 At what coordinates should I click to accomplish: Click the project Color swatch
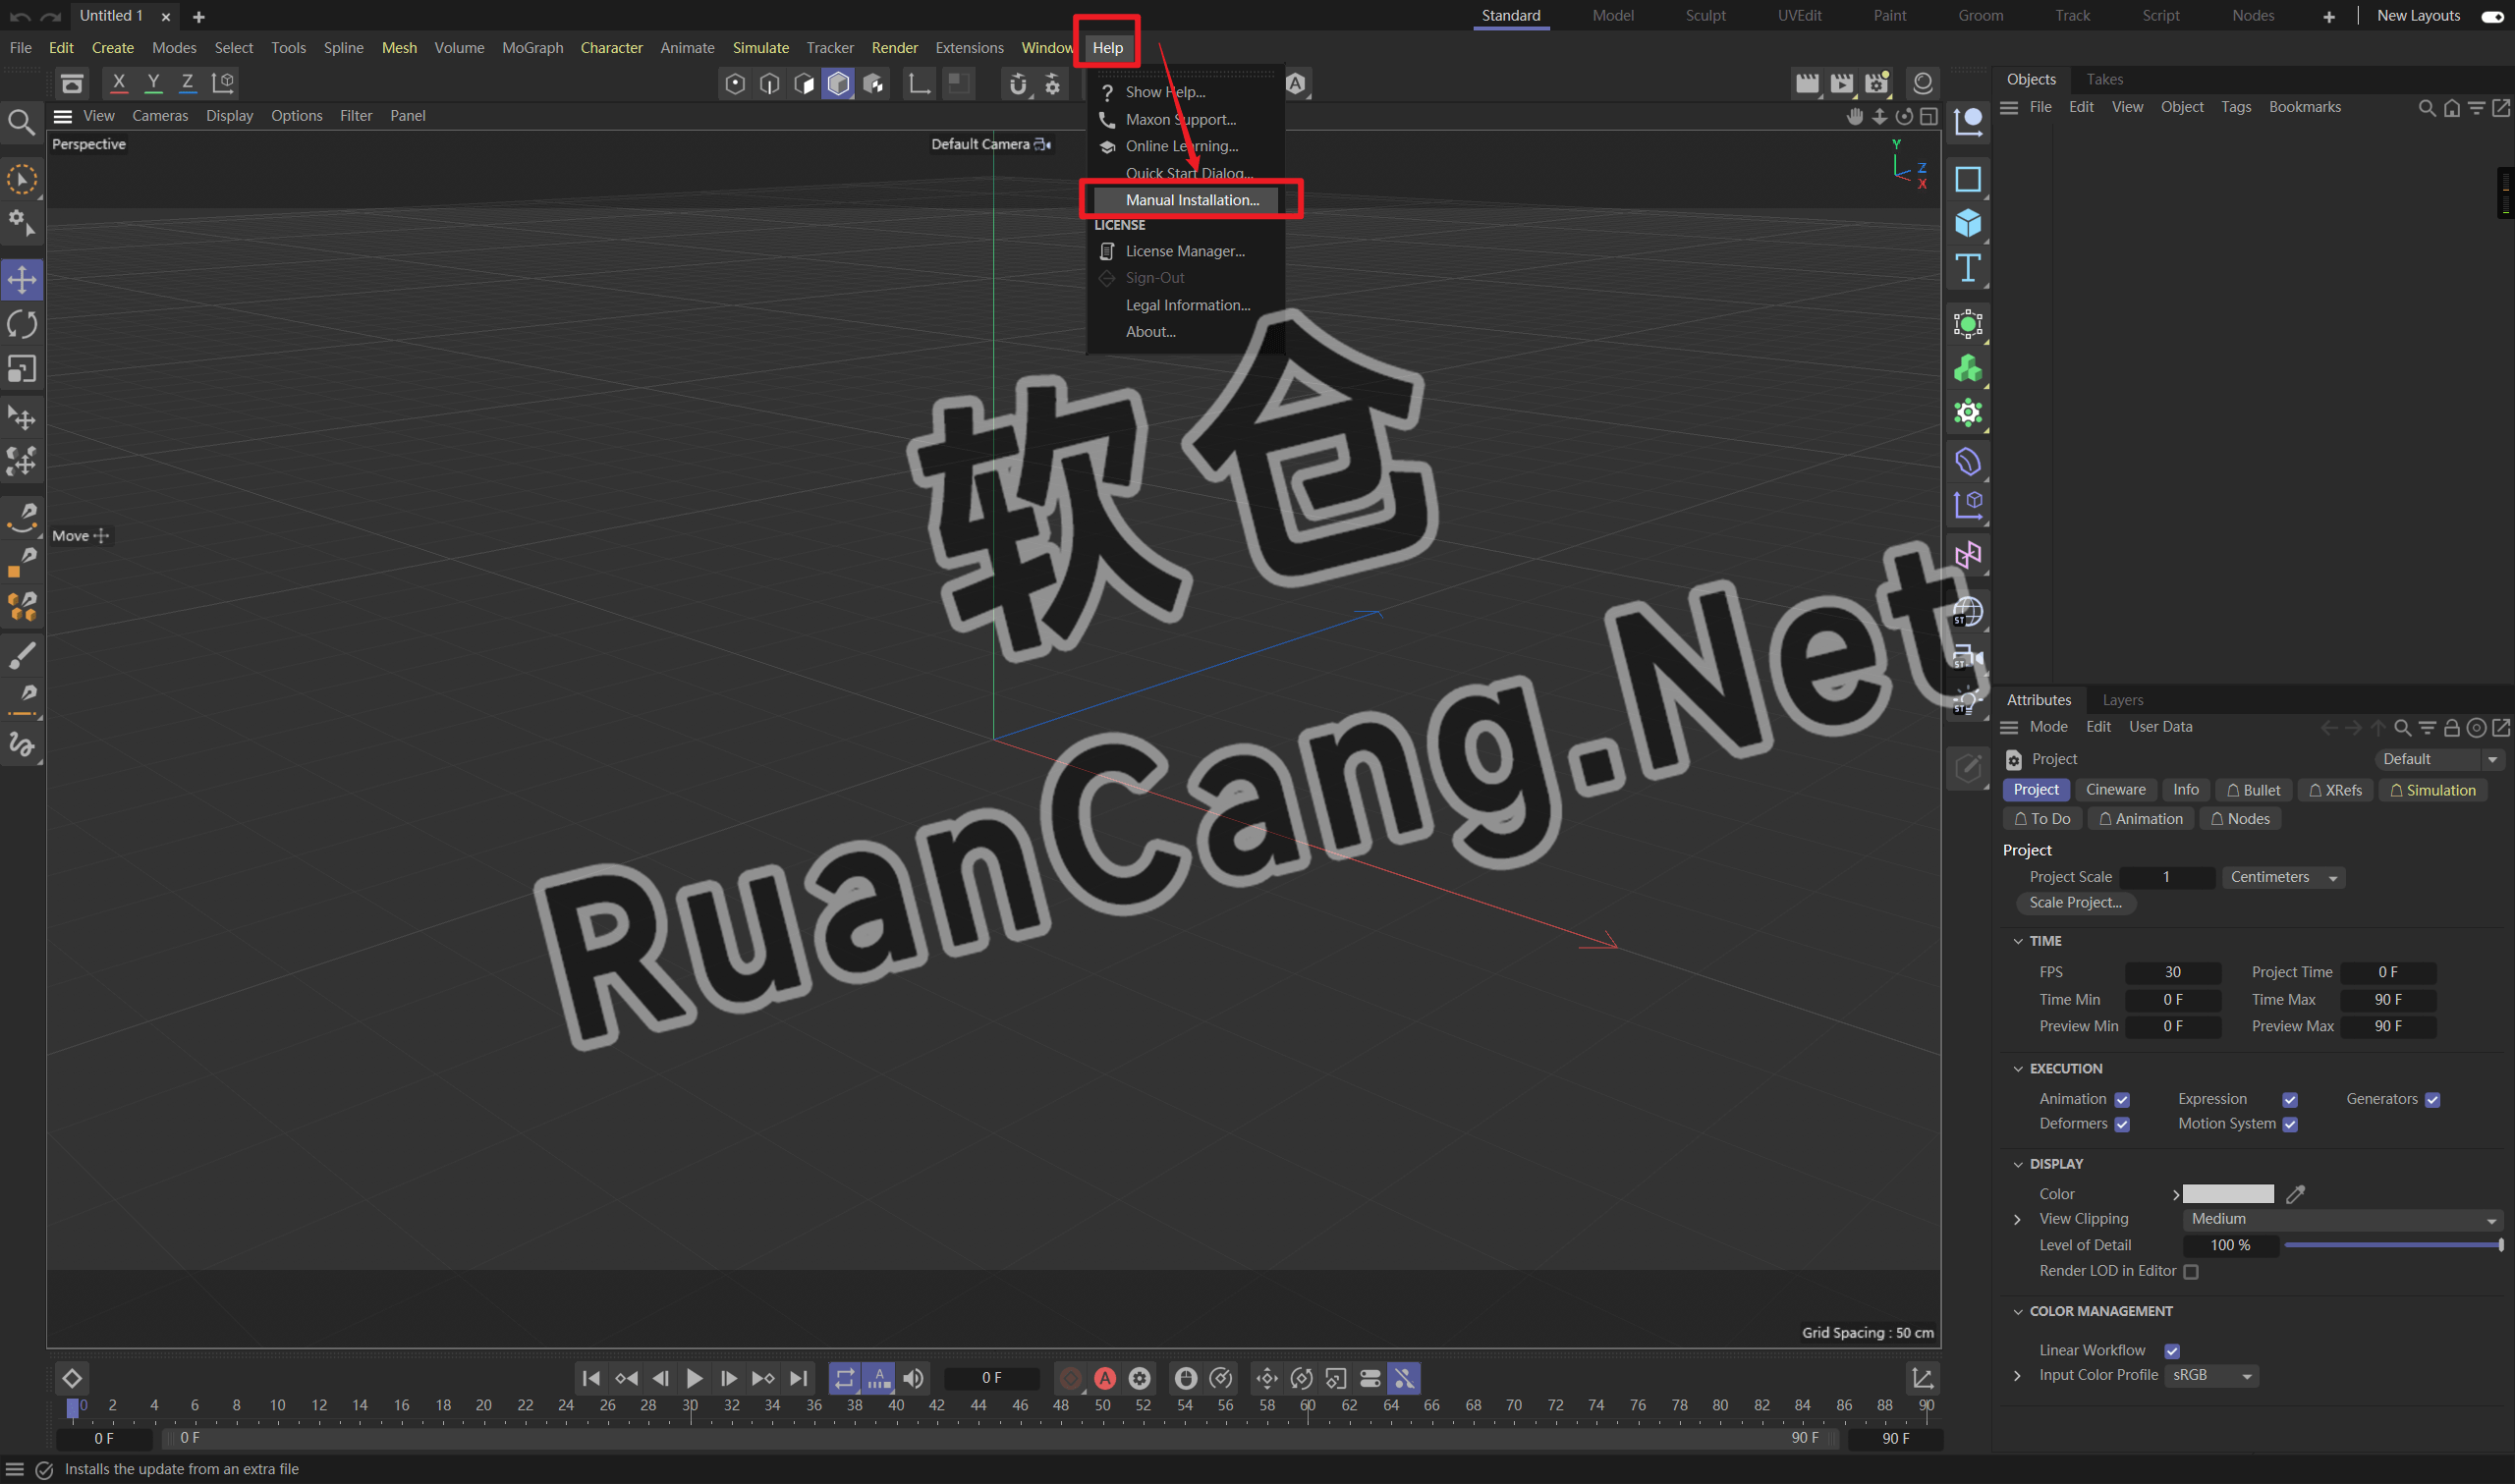tap(2227, 1194)
